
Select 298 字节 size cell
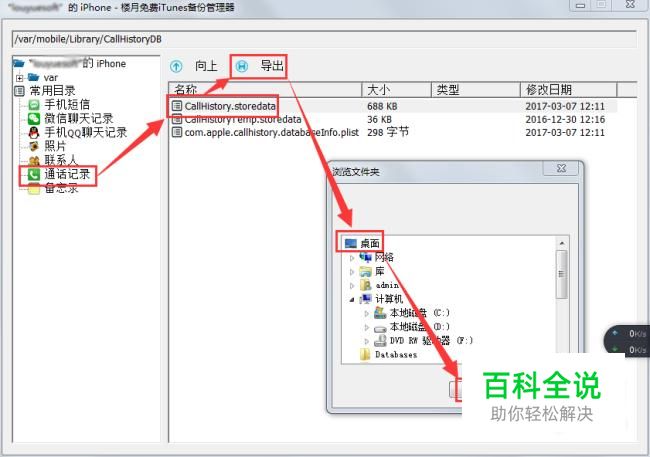pyautogui.click(x=388, y=132)
